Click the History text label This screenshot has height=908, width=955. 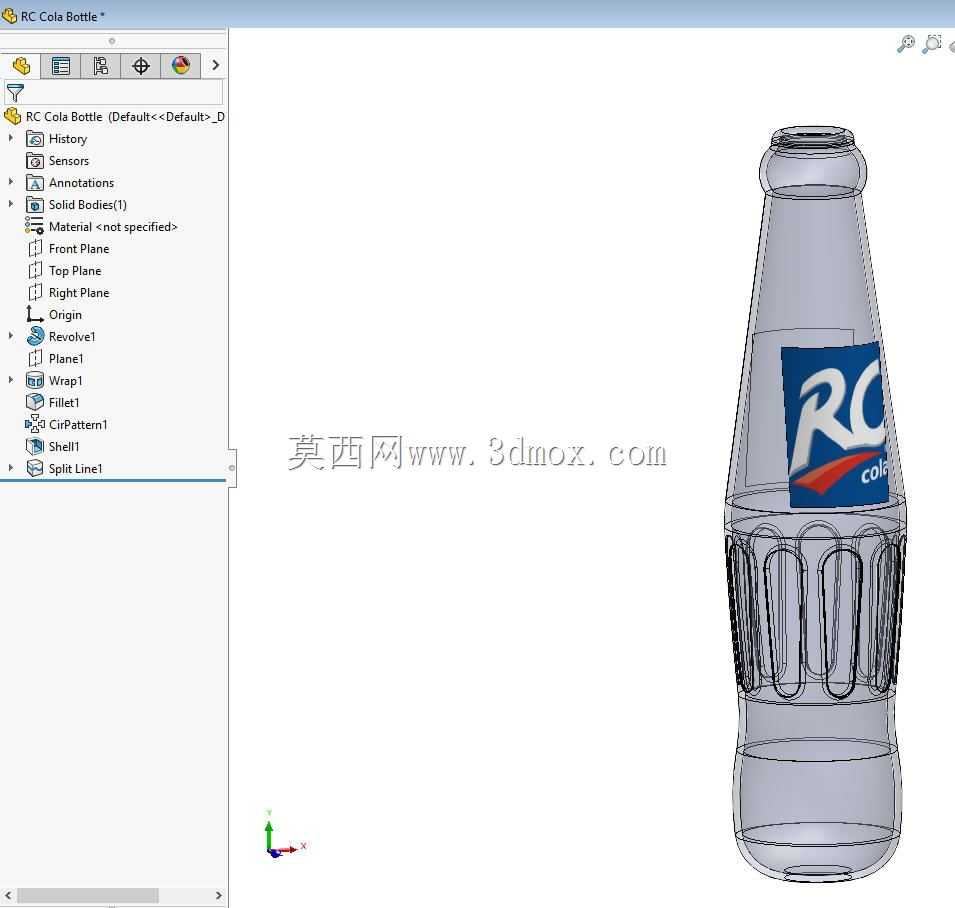pyautogui.click(x=68, y=139)
